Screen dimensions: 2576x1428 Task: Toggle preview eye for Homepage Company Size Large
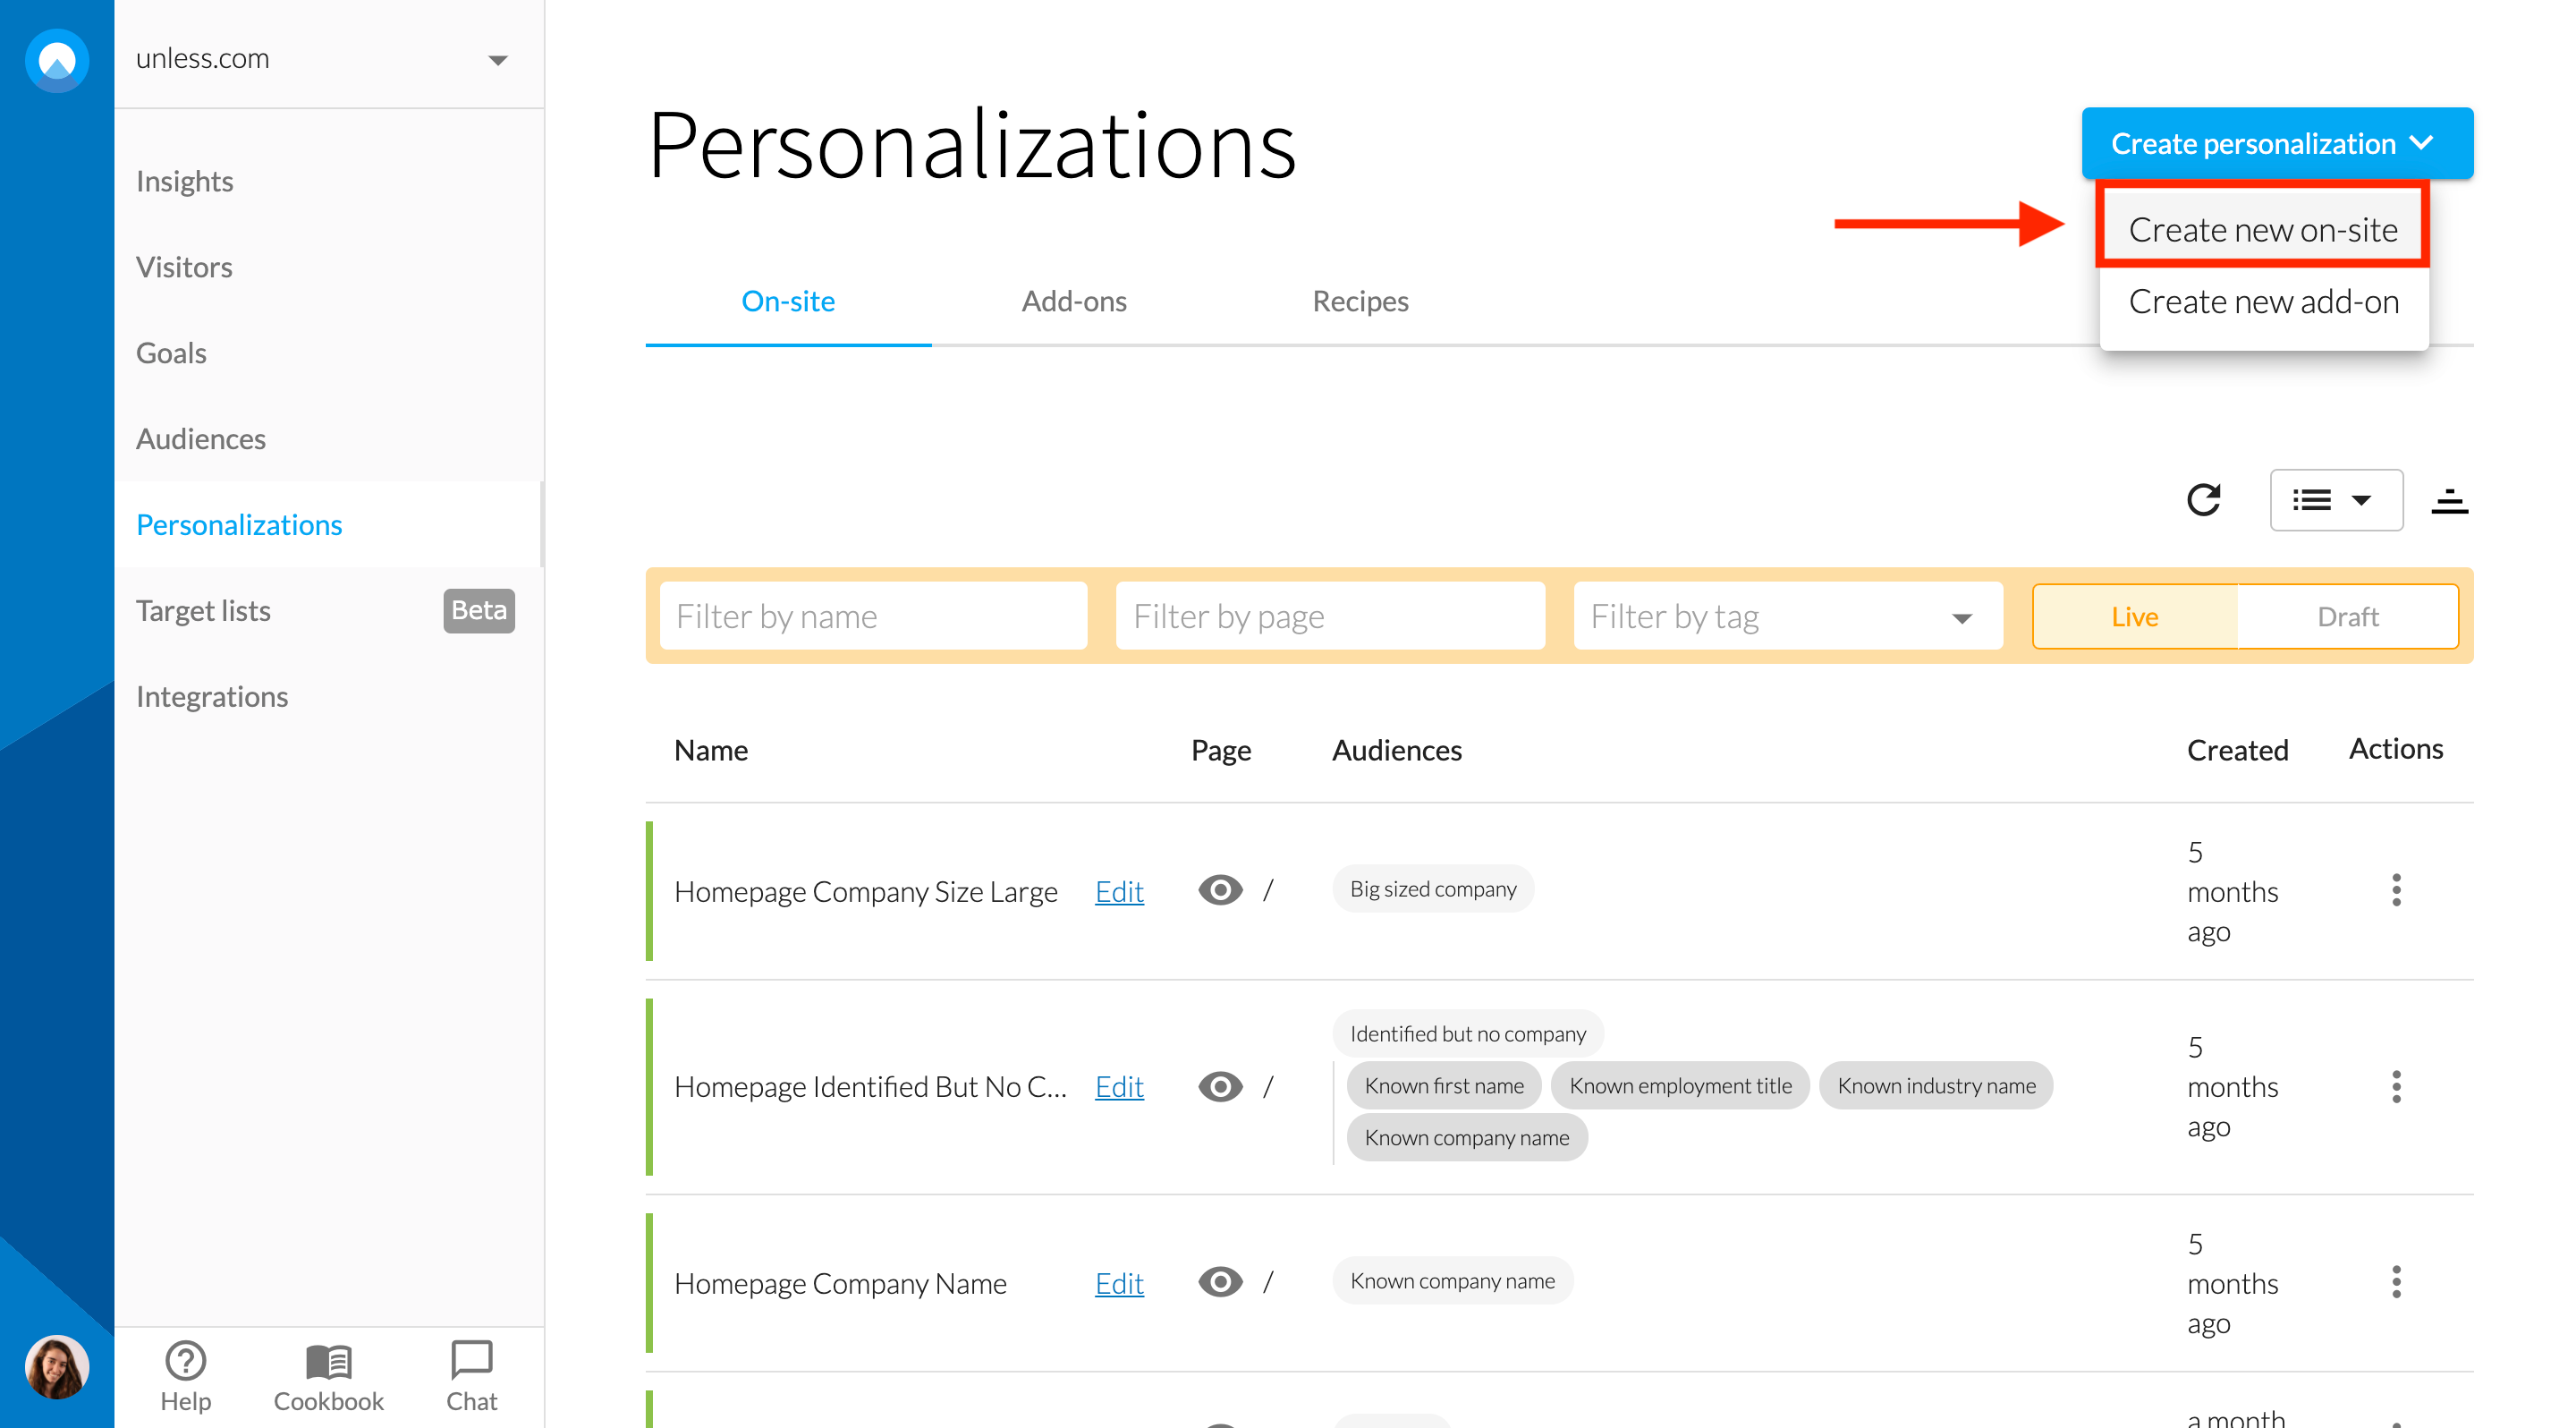pos(1219,890)
